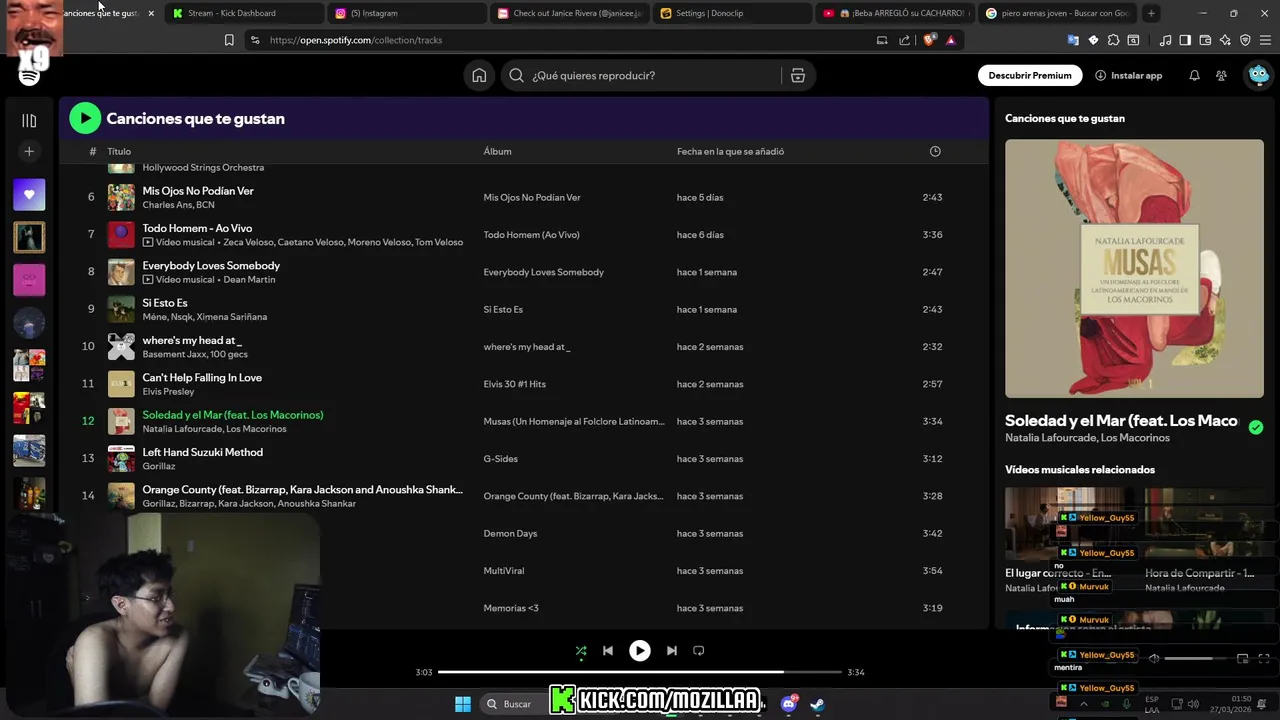
Task: Switch to Beba ARREGLÓ su CACHARRO tab
Action: [896, 13]
